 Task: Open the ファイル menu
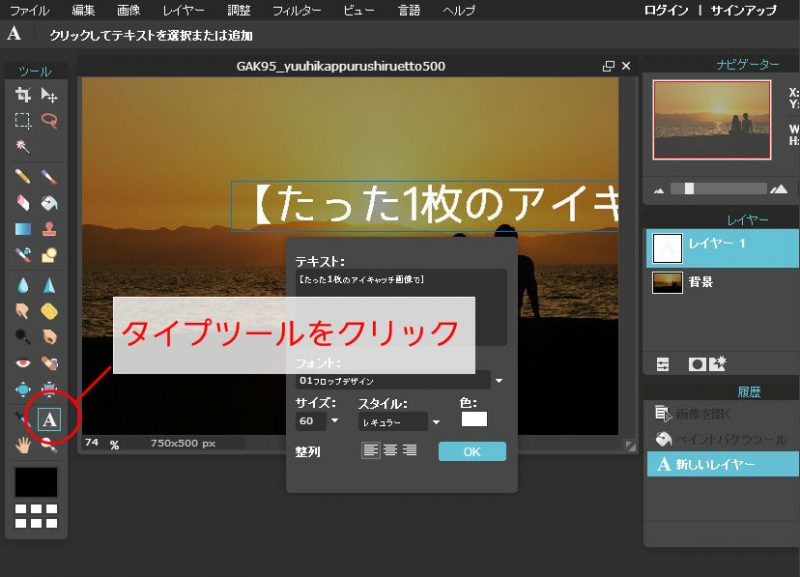pos(30,10)
